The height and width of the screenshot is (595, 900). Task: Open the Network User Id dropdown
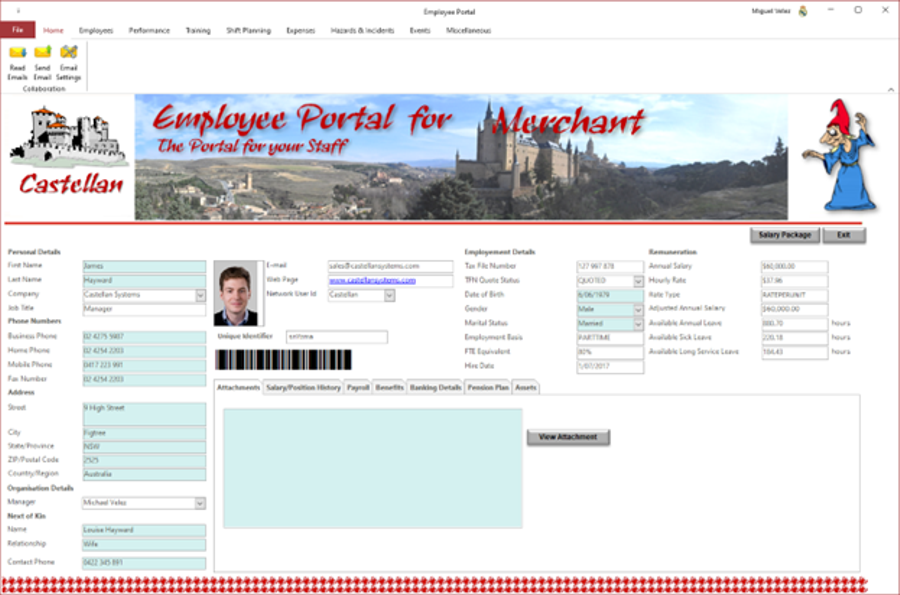tap(389, 295)
